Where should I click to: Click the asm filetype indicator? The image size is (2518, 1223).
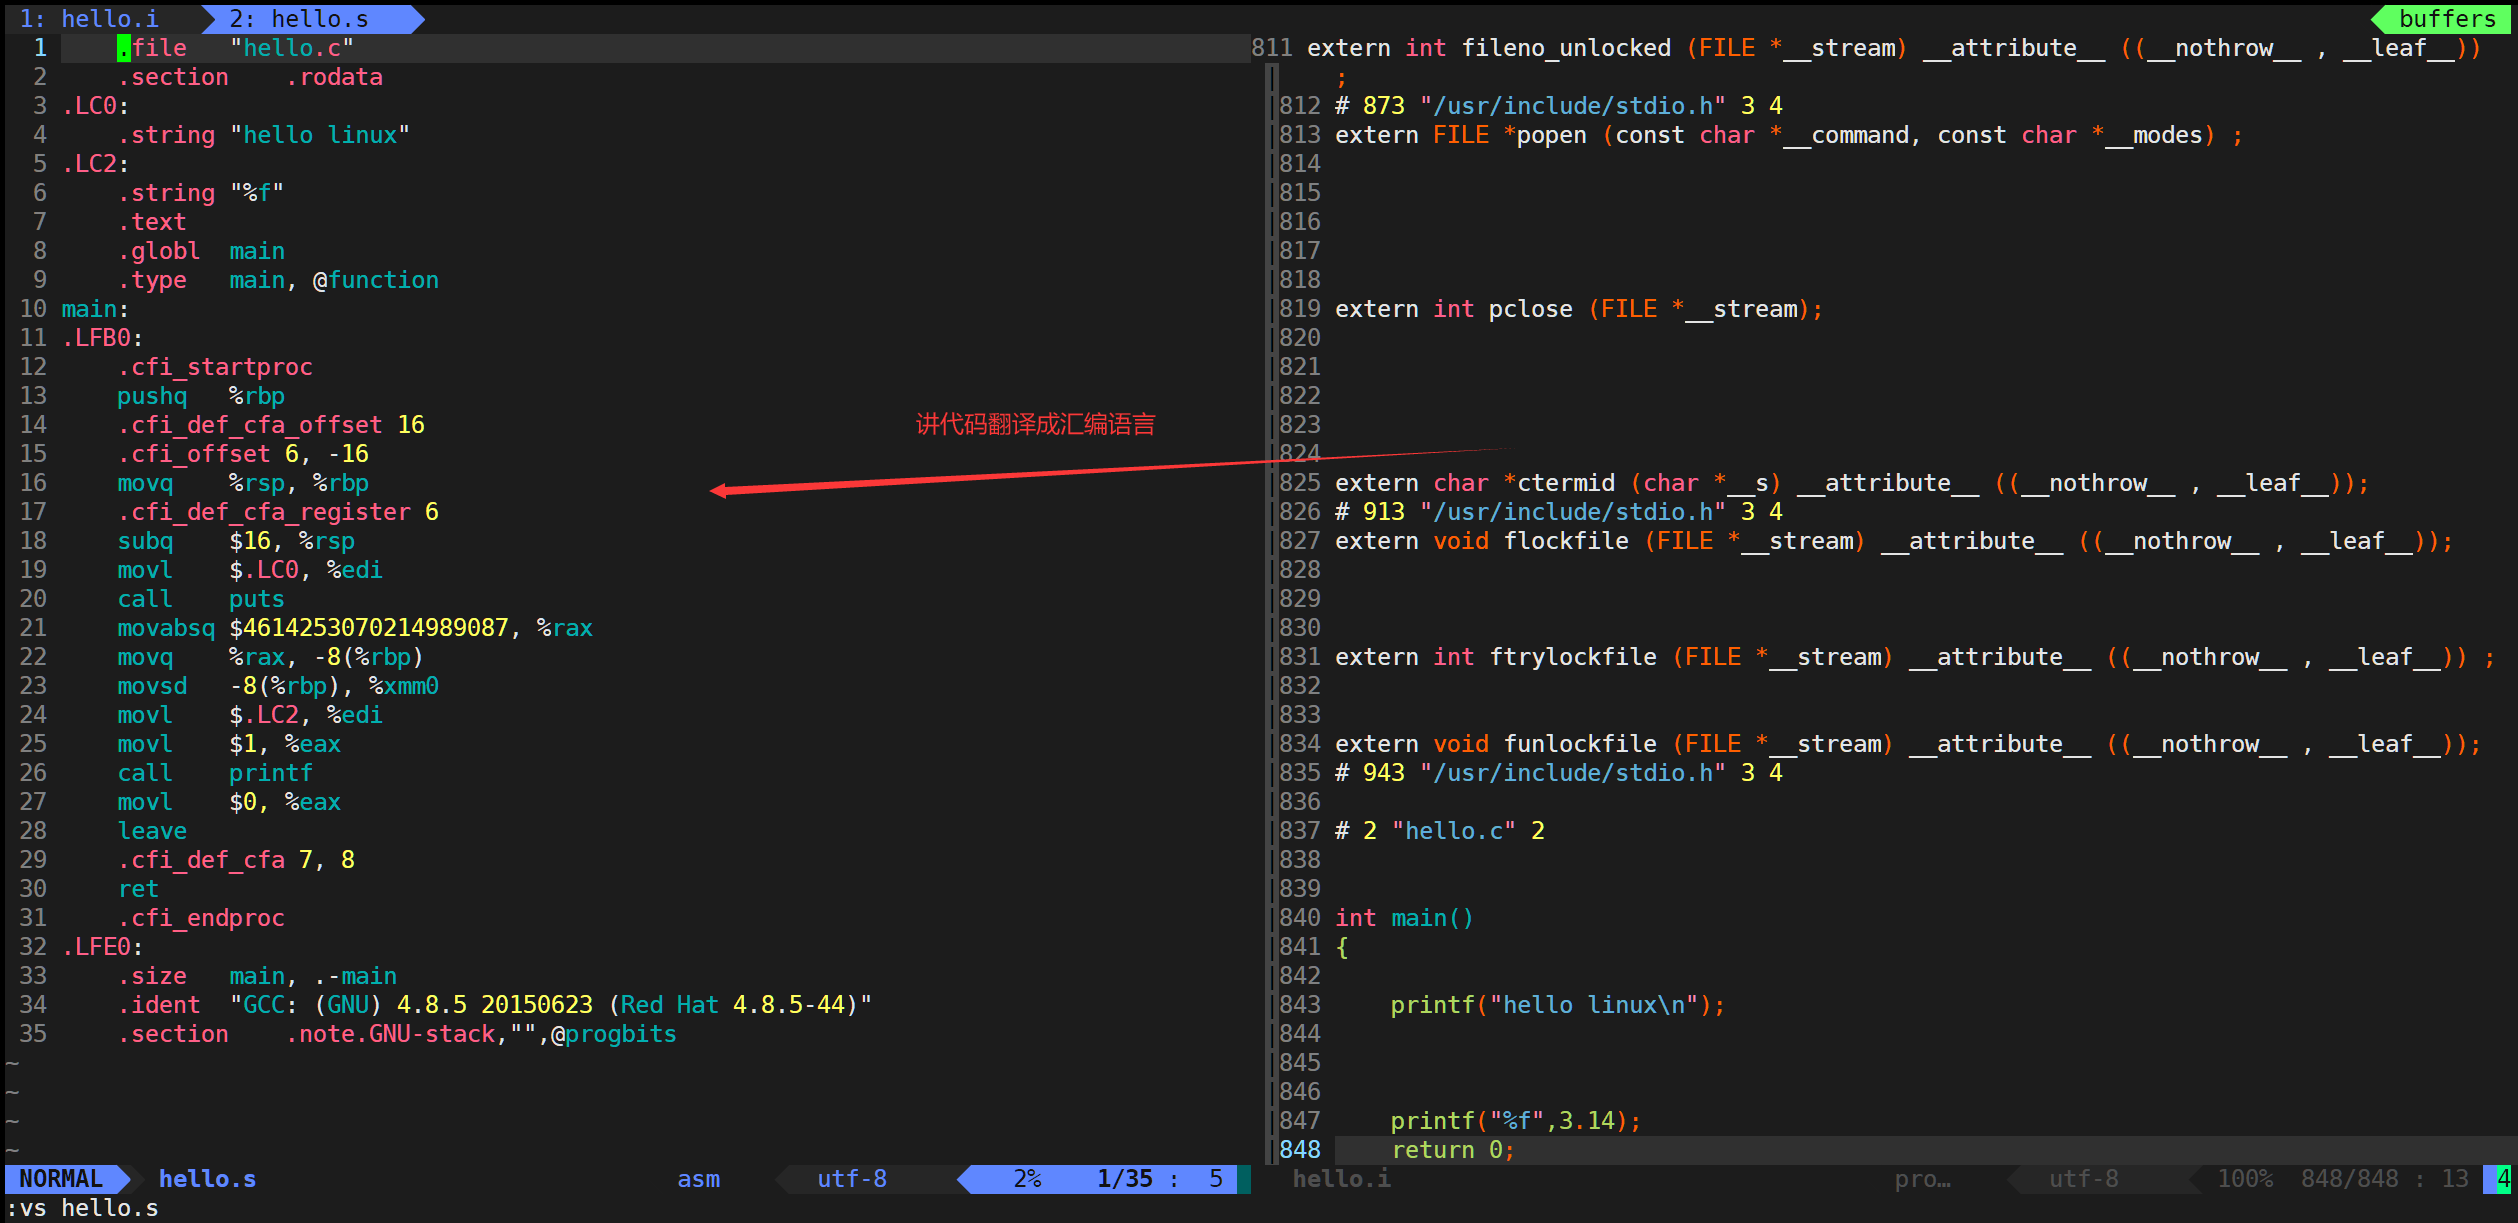(698, 1179)
